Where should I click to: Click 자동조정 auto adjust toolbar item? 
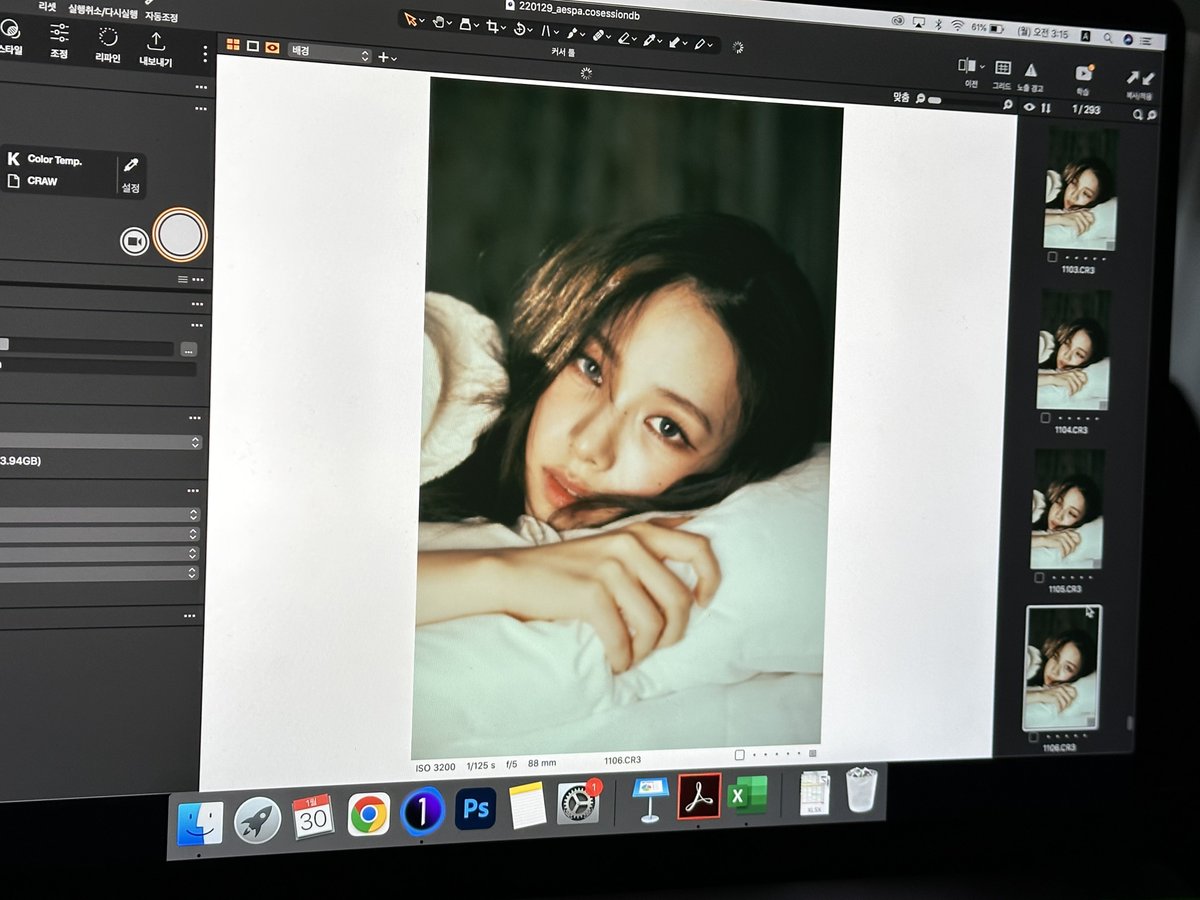pos(162,15)
